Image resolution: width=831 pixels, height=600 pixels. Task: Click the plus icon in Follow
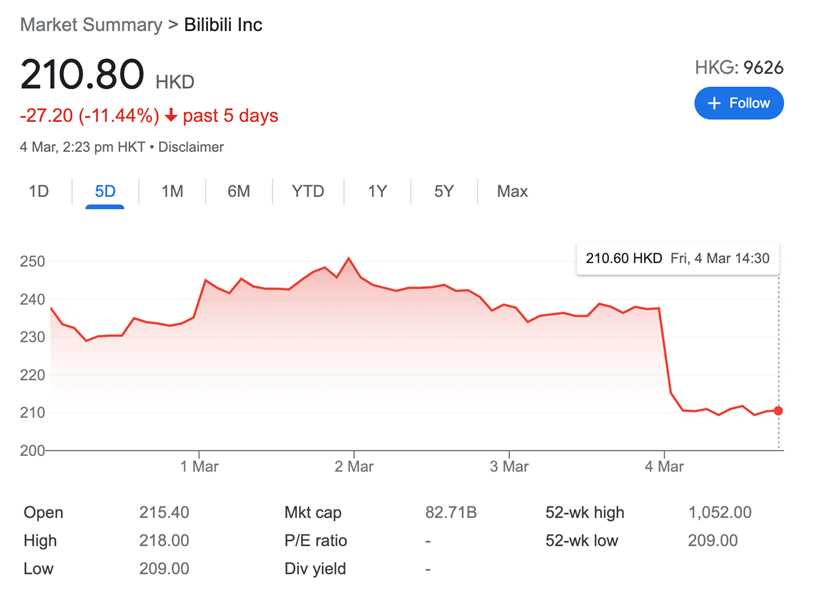tap(714, 103)
